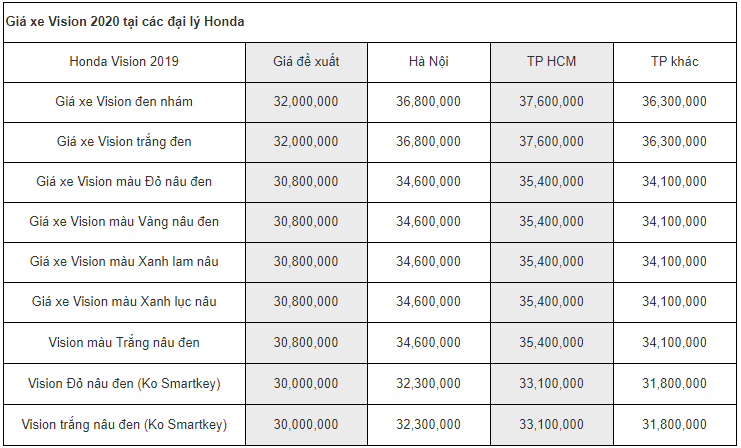The height and width of the screenshot is (448, 741).
Task: Click 'Vision trắng nâu đen (Ko Smartkey)' label
Action: [x=124, y=424]
